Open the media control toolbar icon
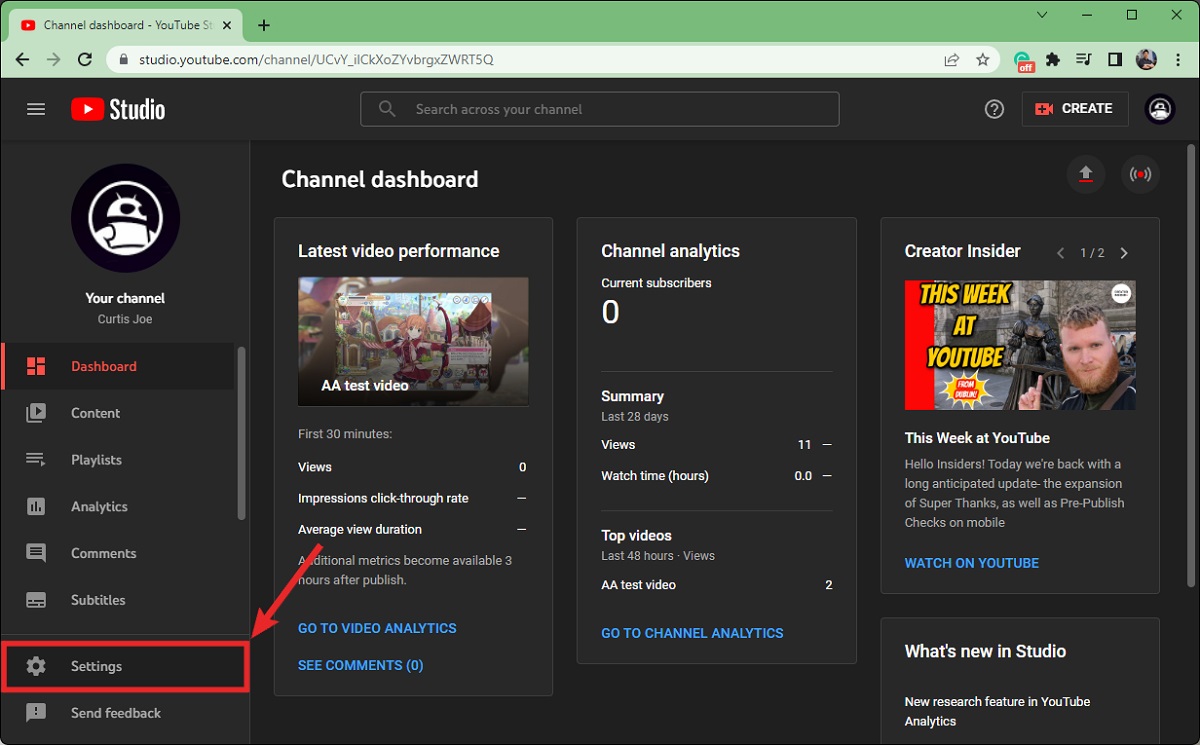The height and width of the screenshot is (745, 1200). [1084, 60]
